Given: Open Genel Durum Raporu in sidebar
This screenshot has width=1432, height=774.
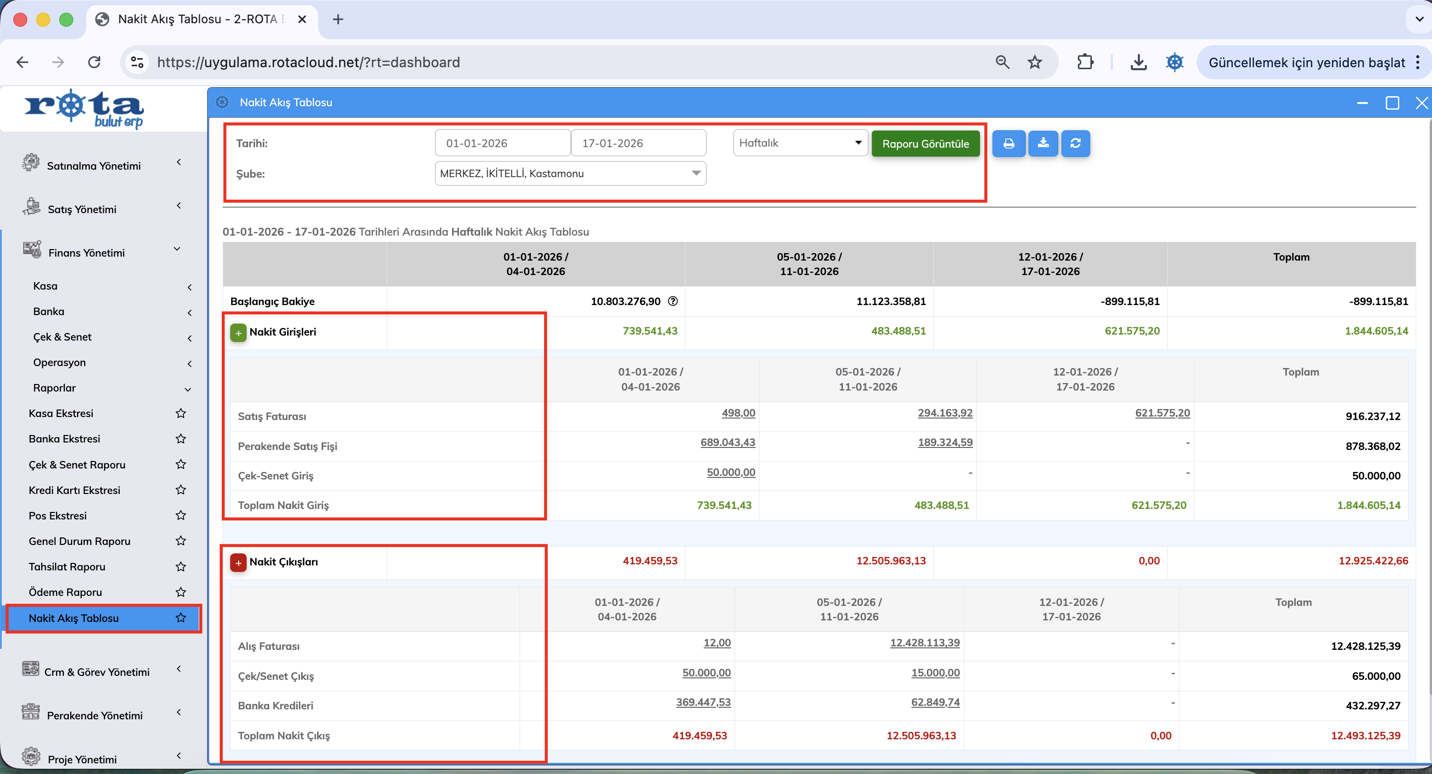Looking at the screenshot, I should pyautogui.click(x=80, y=541).
